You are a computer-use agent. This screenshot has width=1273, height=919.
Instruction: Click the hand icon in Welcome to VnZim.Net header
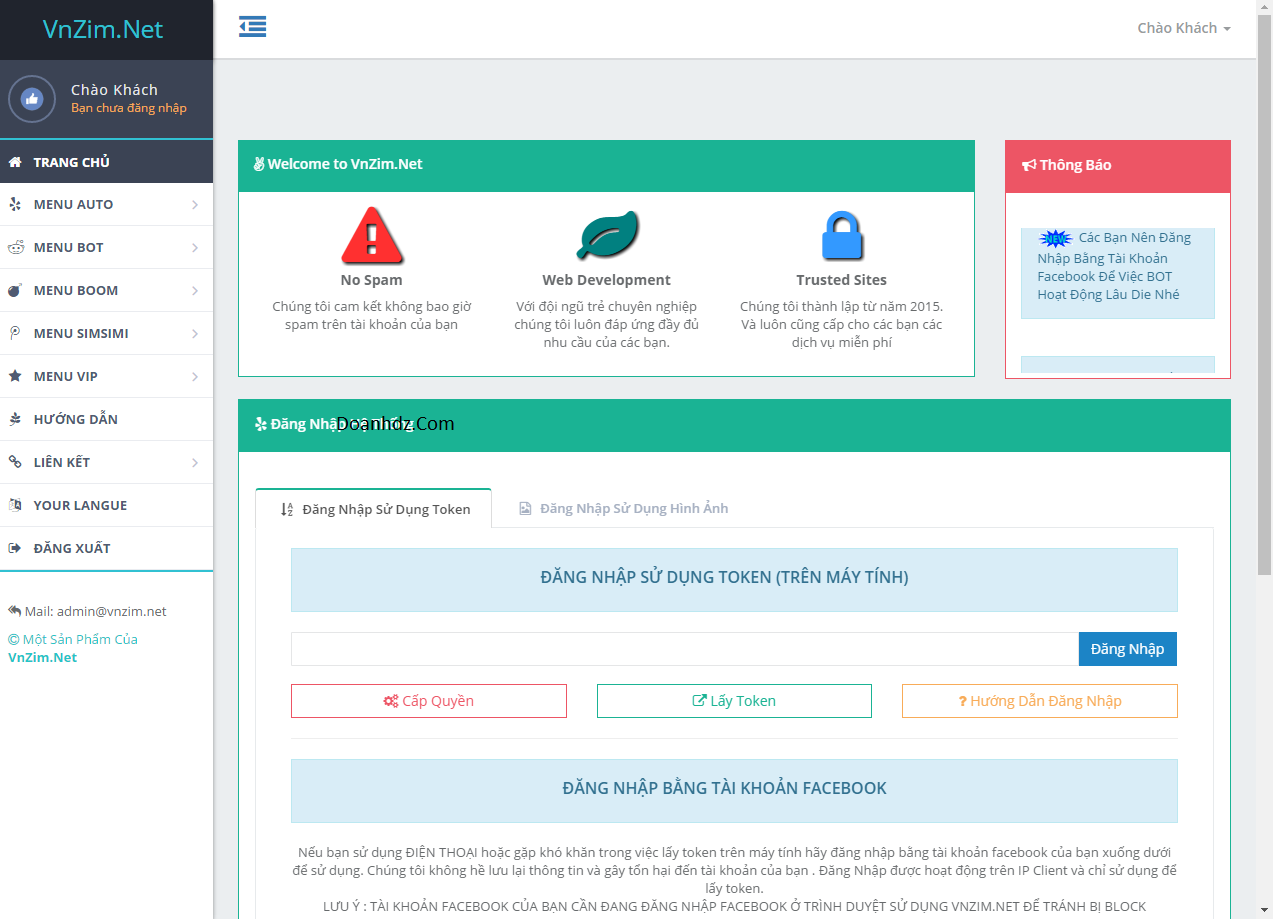click(259, 164)
